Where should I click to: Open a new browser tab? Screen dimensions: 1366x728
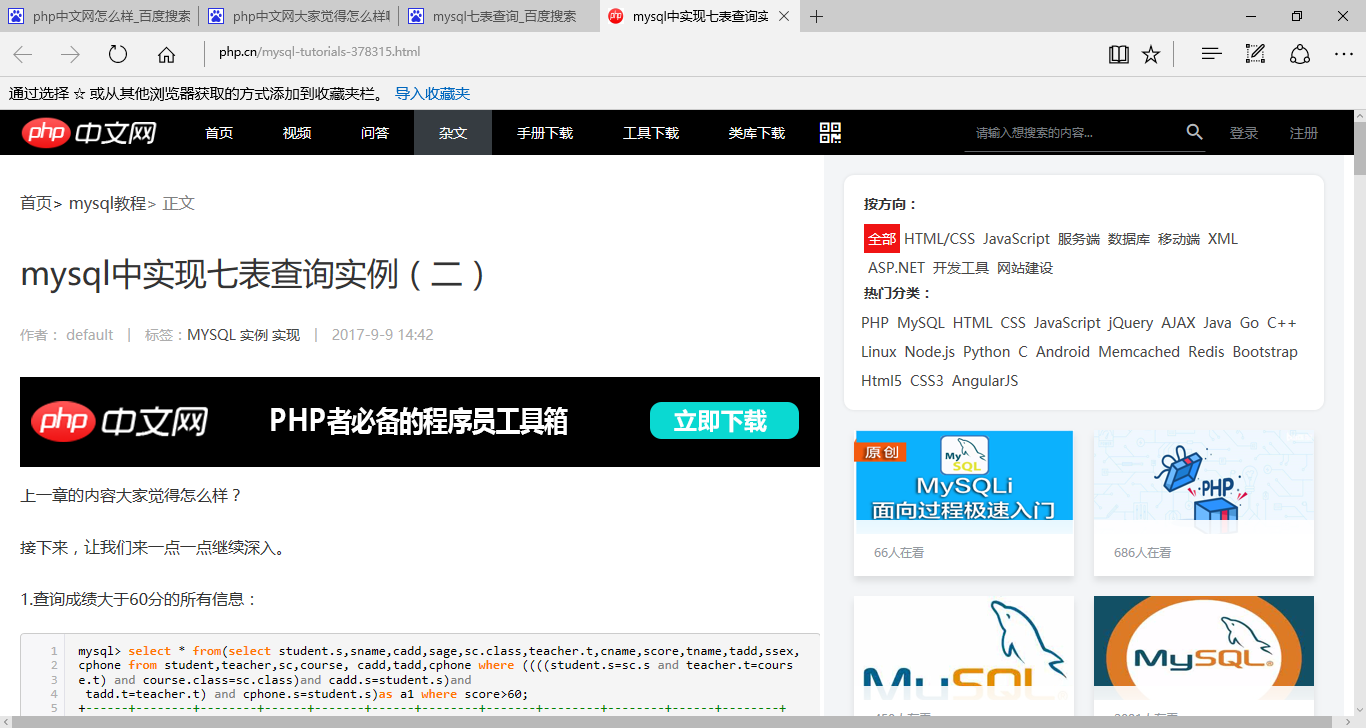817,16
